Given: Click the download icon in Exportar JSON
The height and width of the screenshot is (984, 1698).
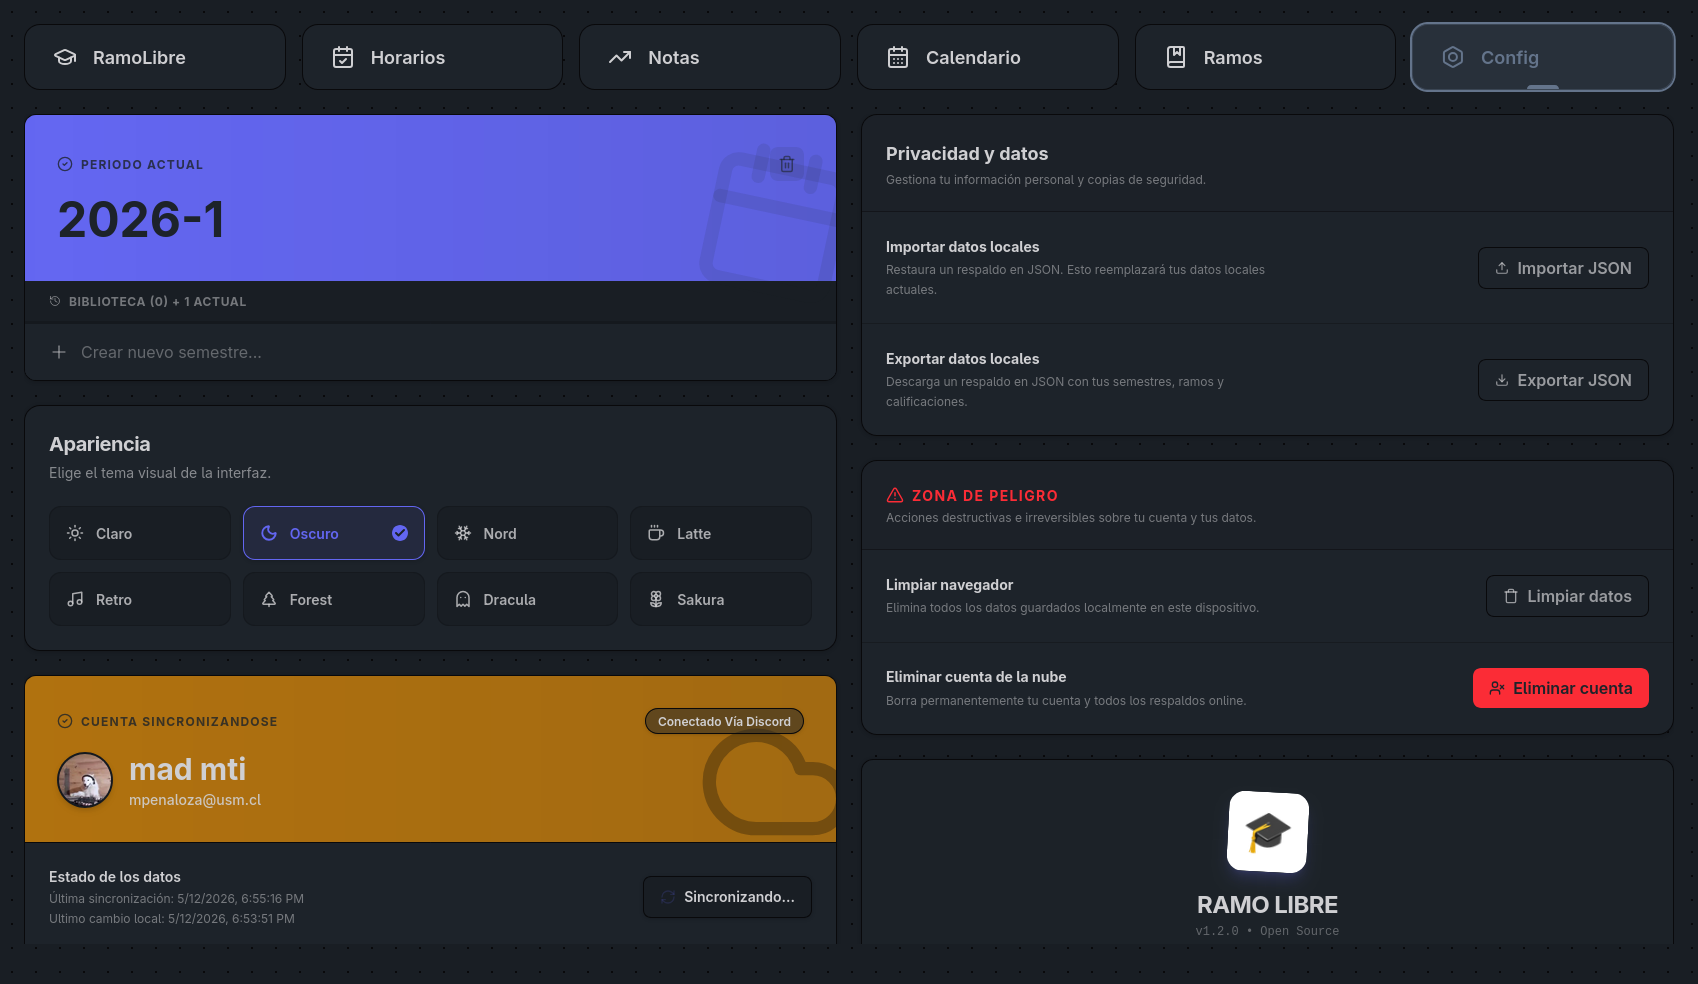Looking at the screenshot, I should point(1502,380).
